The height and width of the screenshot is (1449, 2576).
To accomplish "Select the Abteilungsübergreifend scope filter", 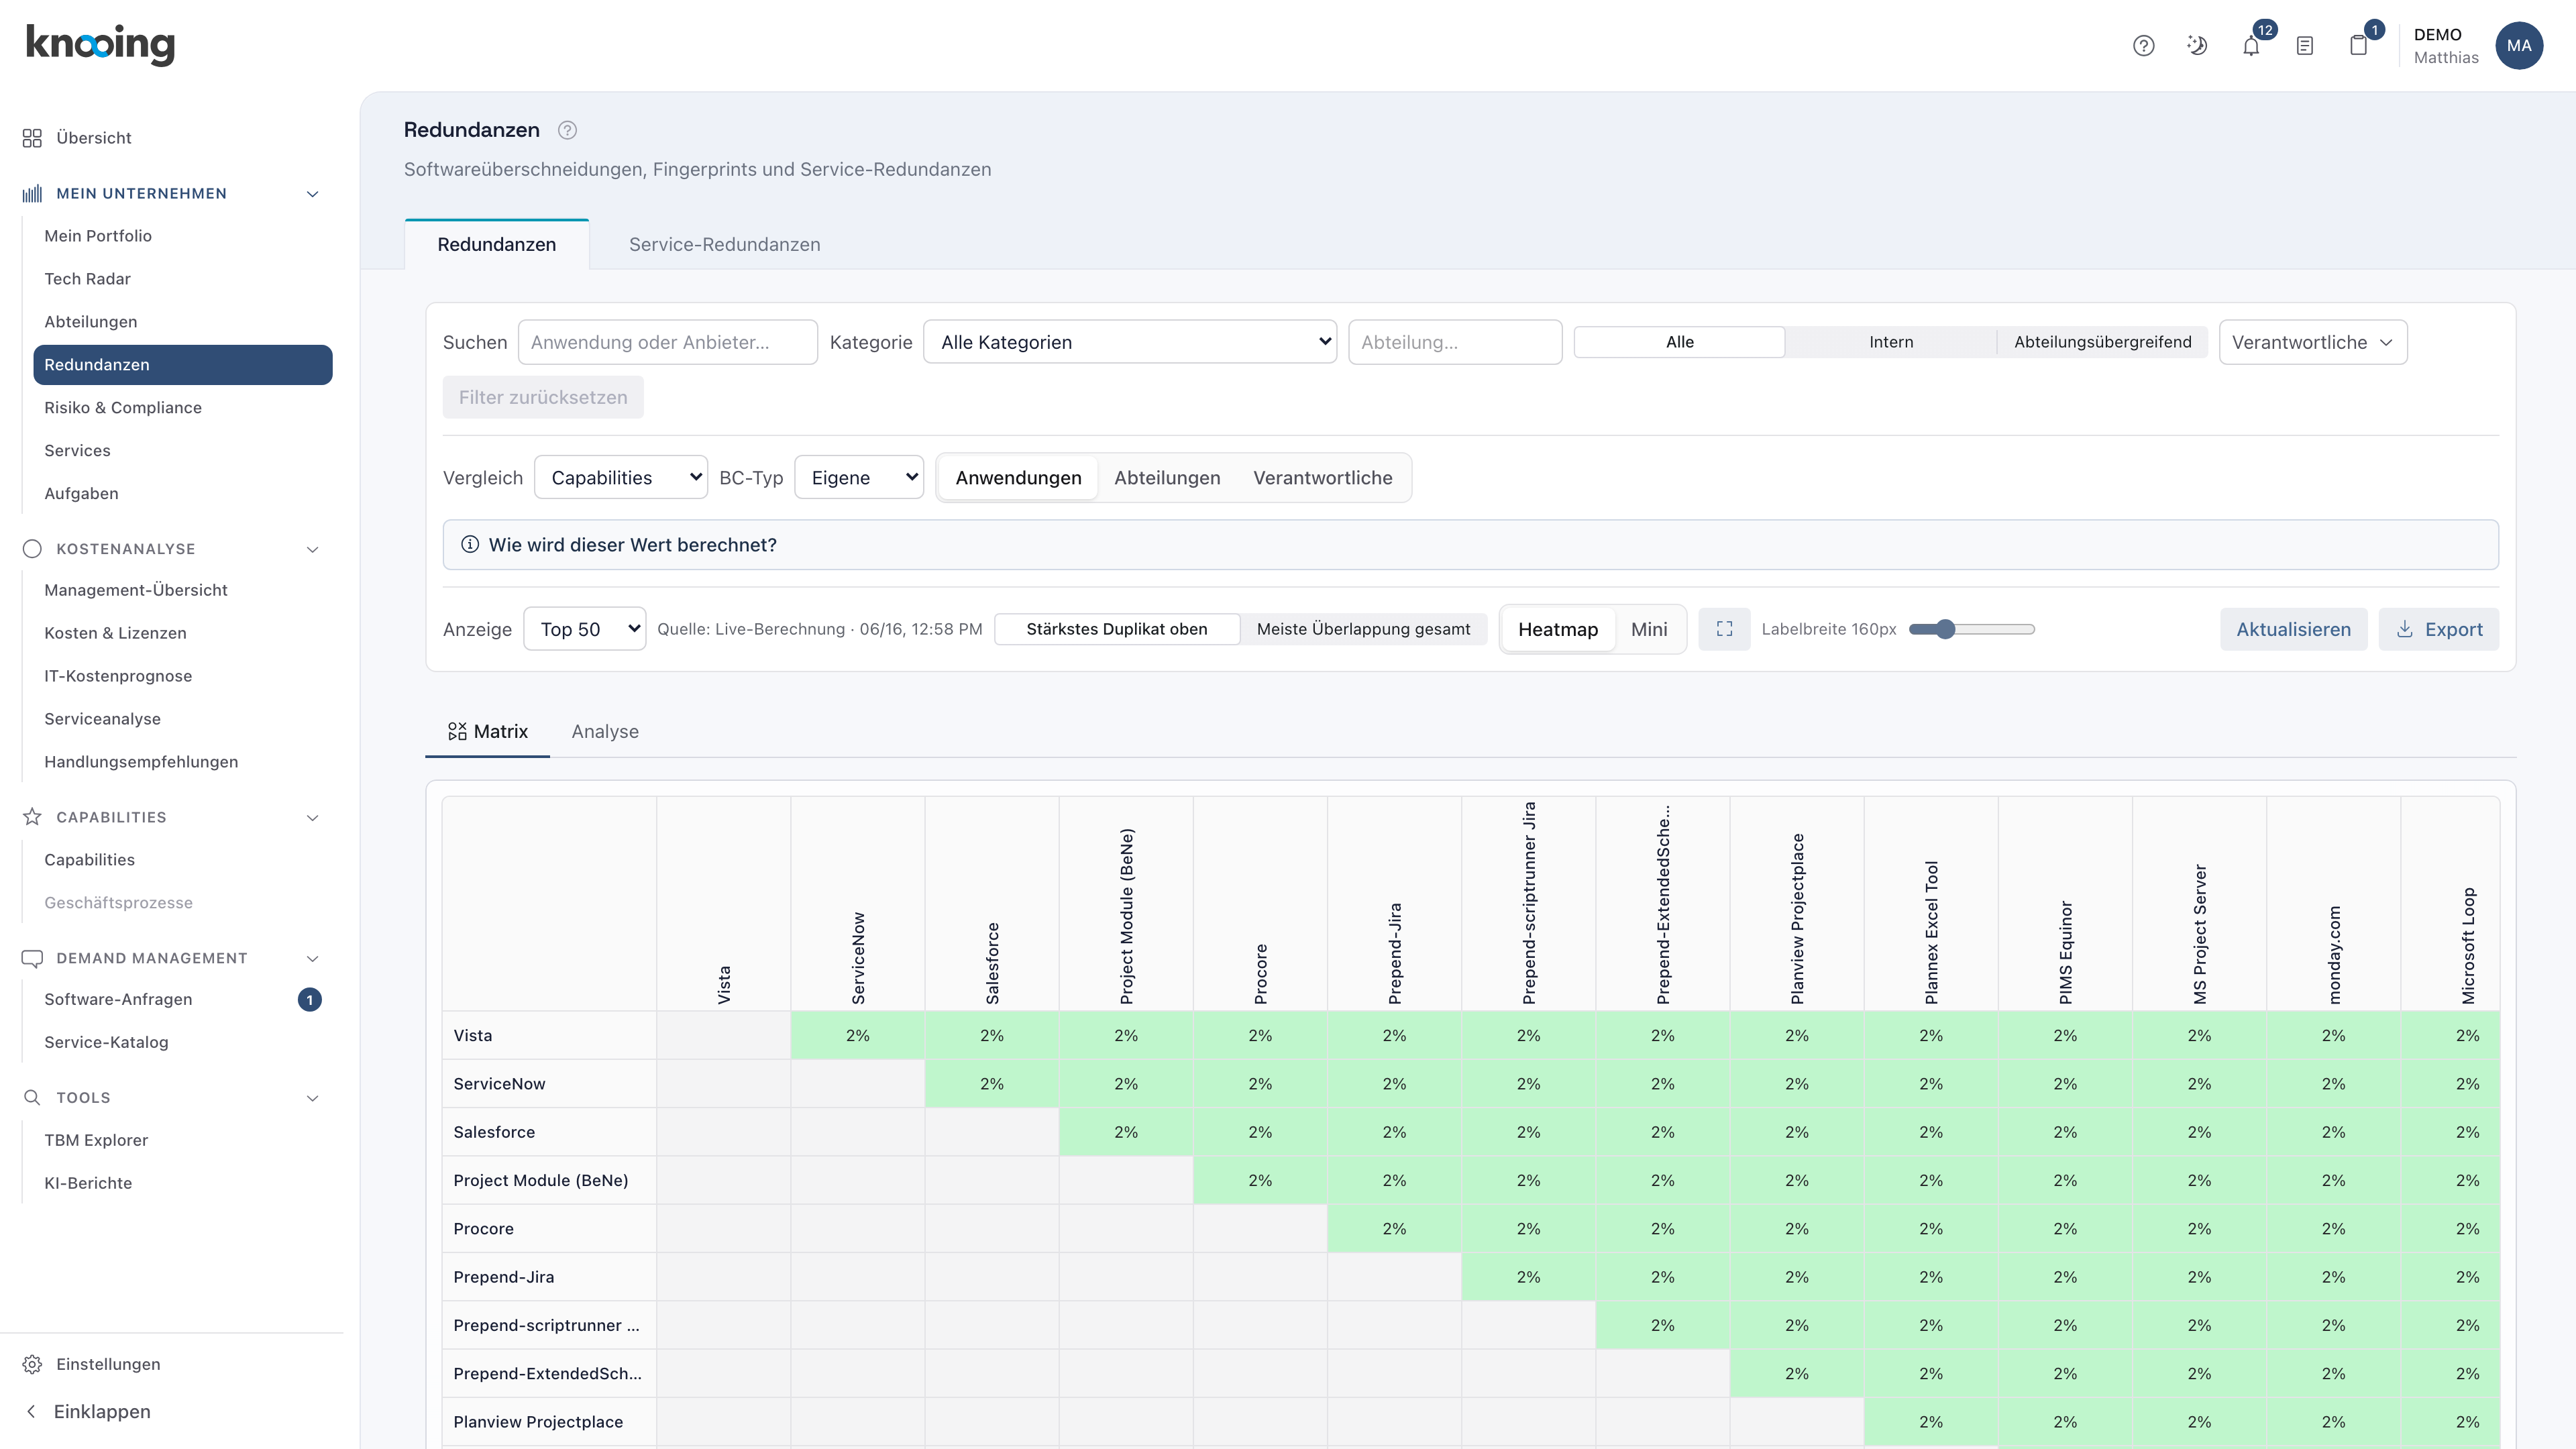I will pos(2102,342).
